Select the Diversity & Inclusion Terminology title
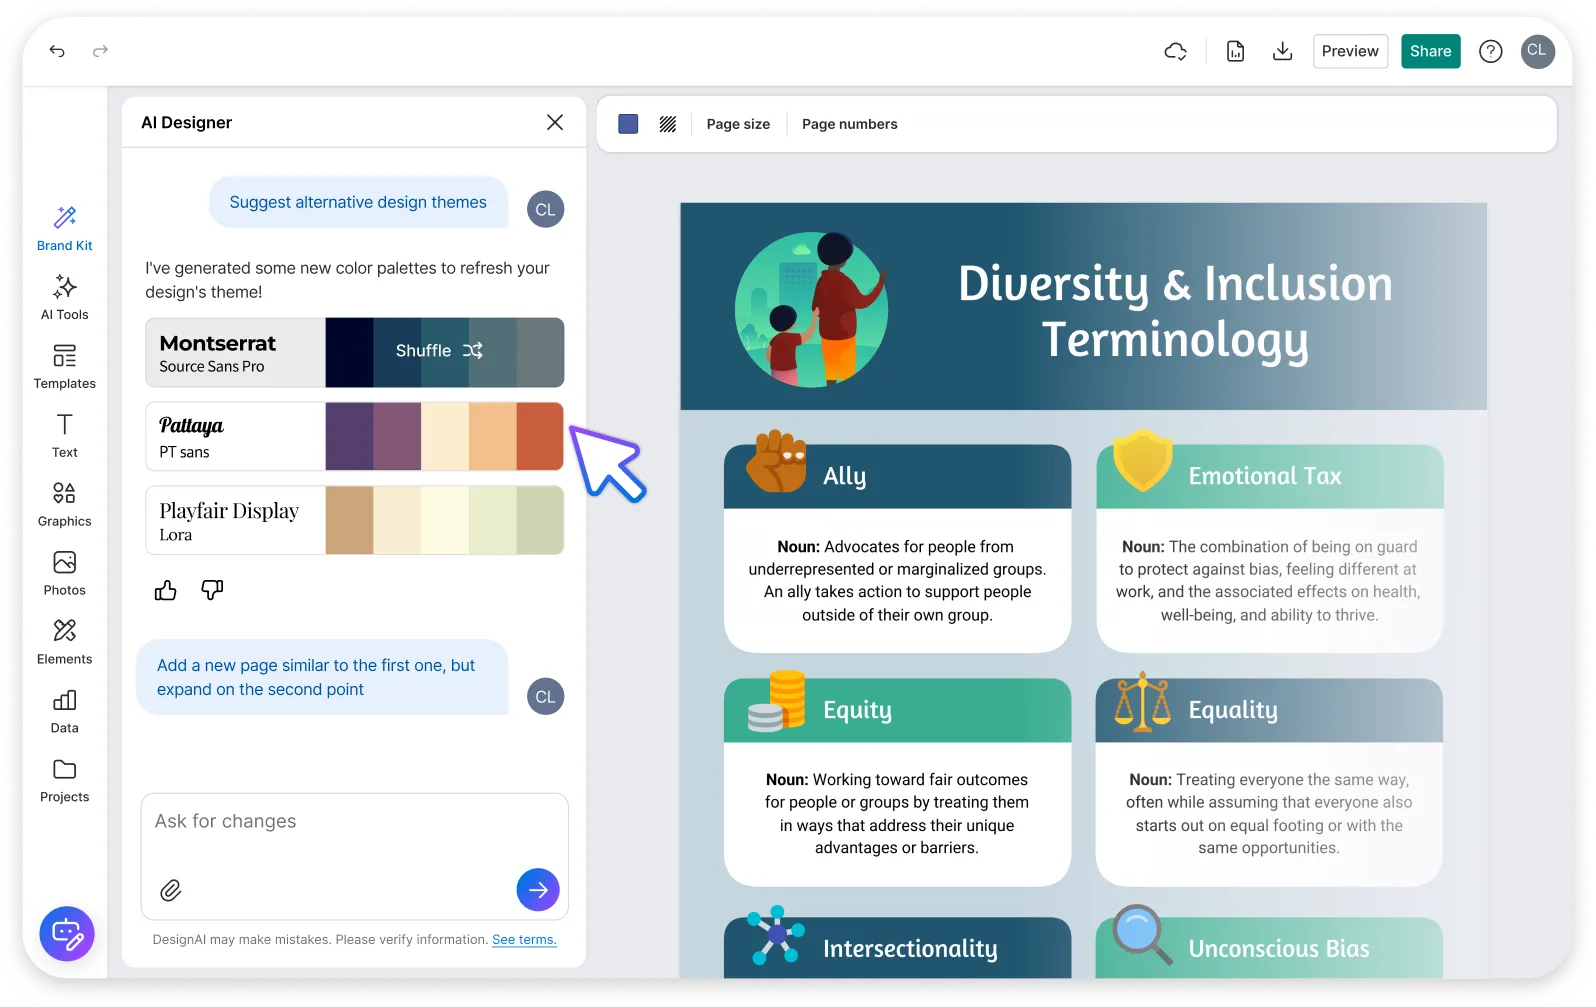 [x=1175, y=311]
